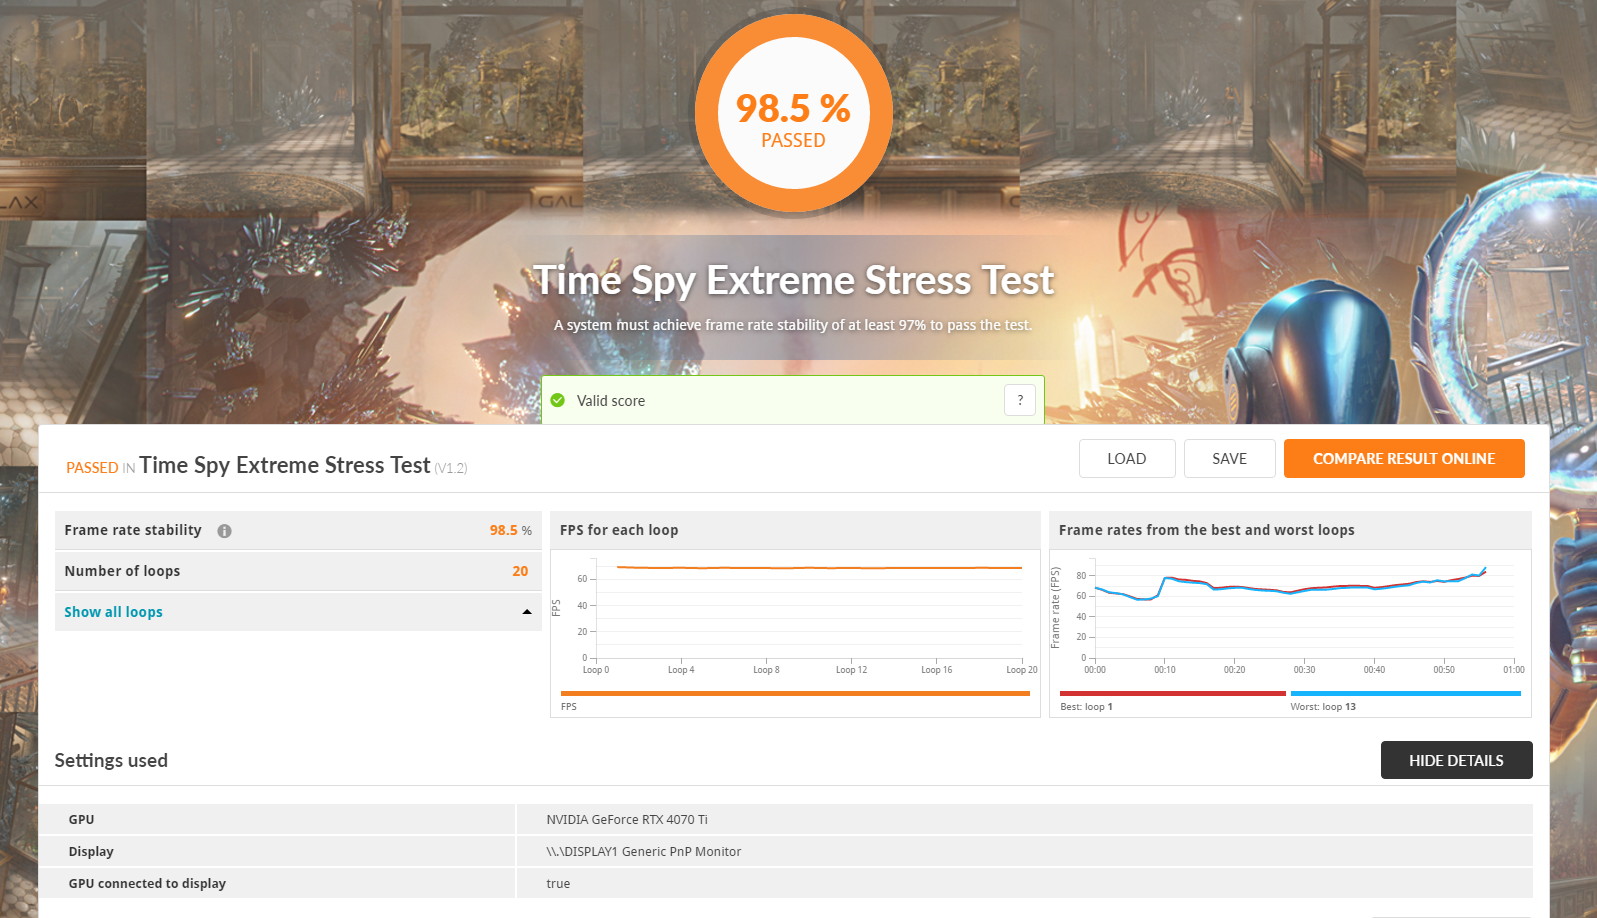Click the orange FPS legend bar
1597x918 pixels.
[795, 693]
